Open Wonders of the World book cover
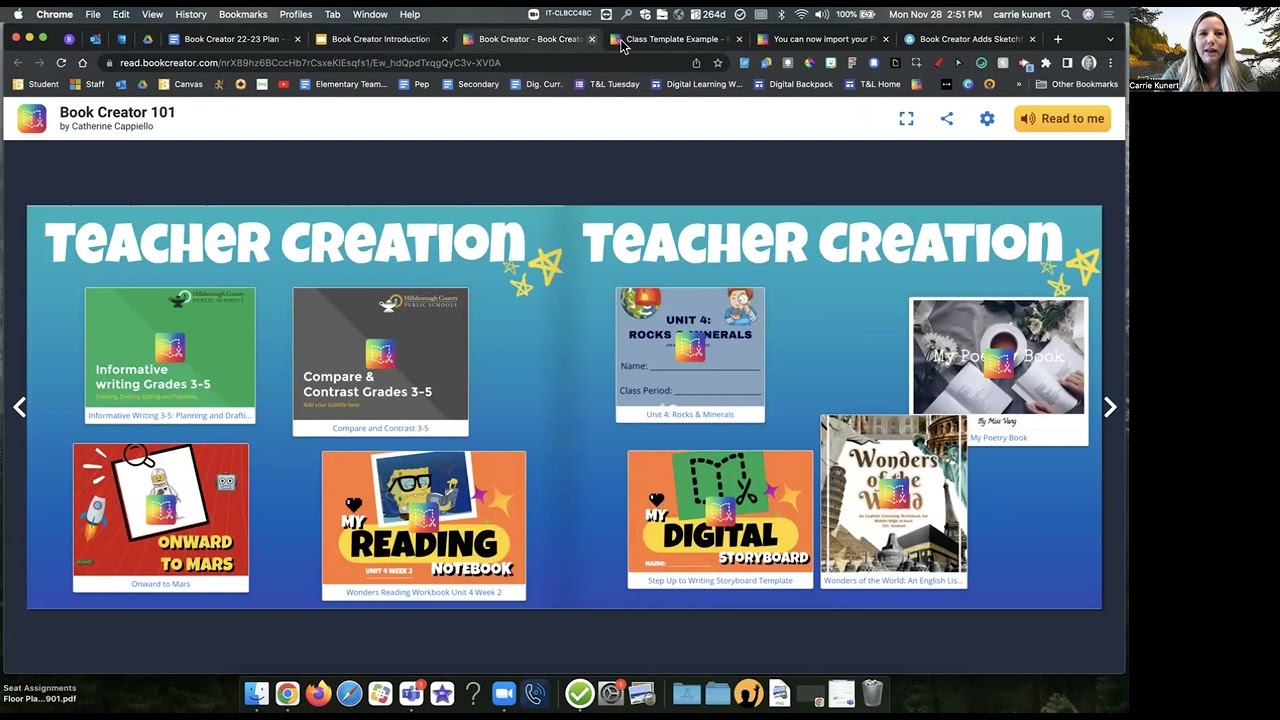 pyautogui.click(x=894, y=494)
